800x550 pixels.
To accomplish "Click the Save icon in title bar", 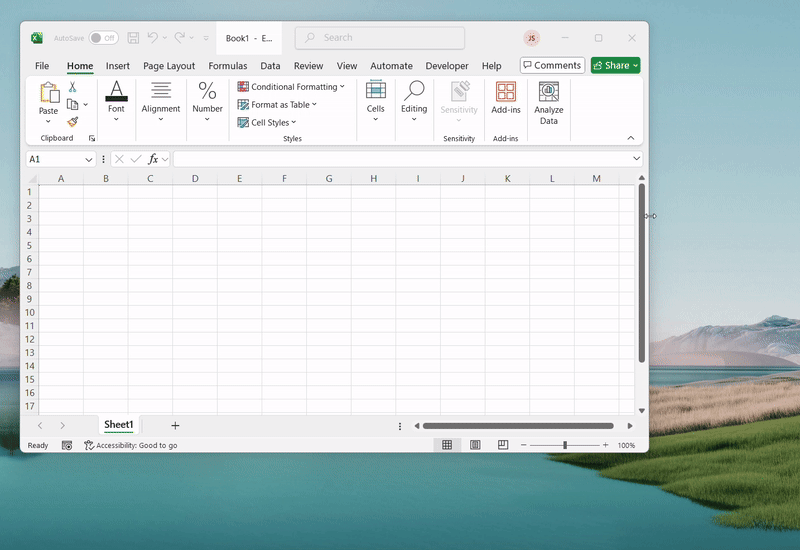I will 133,38.
